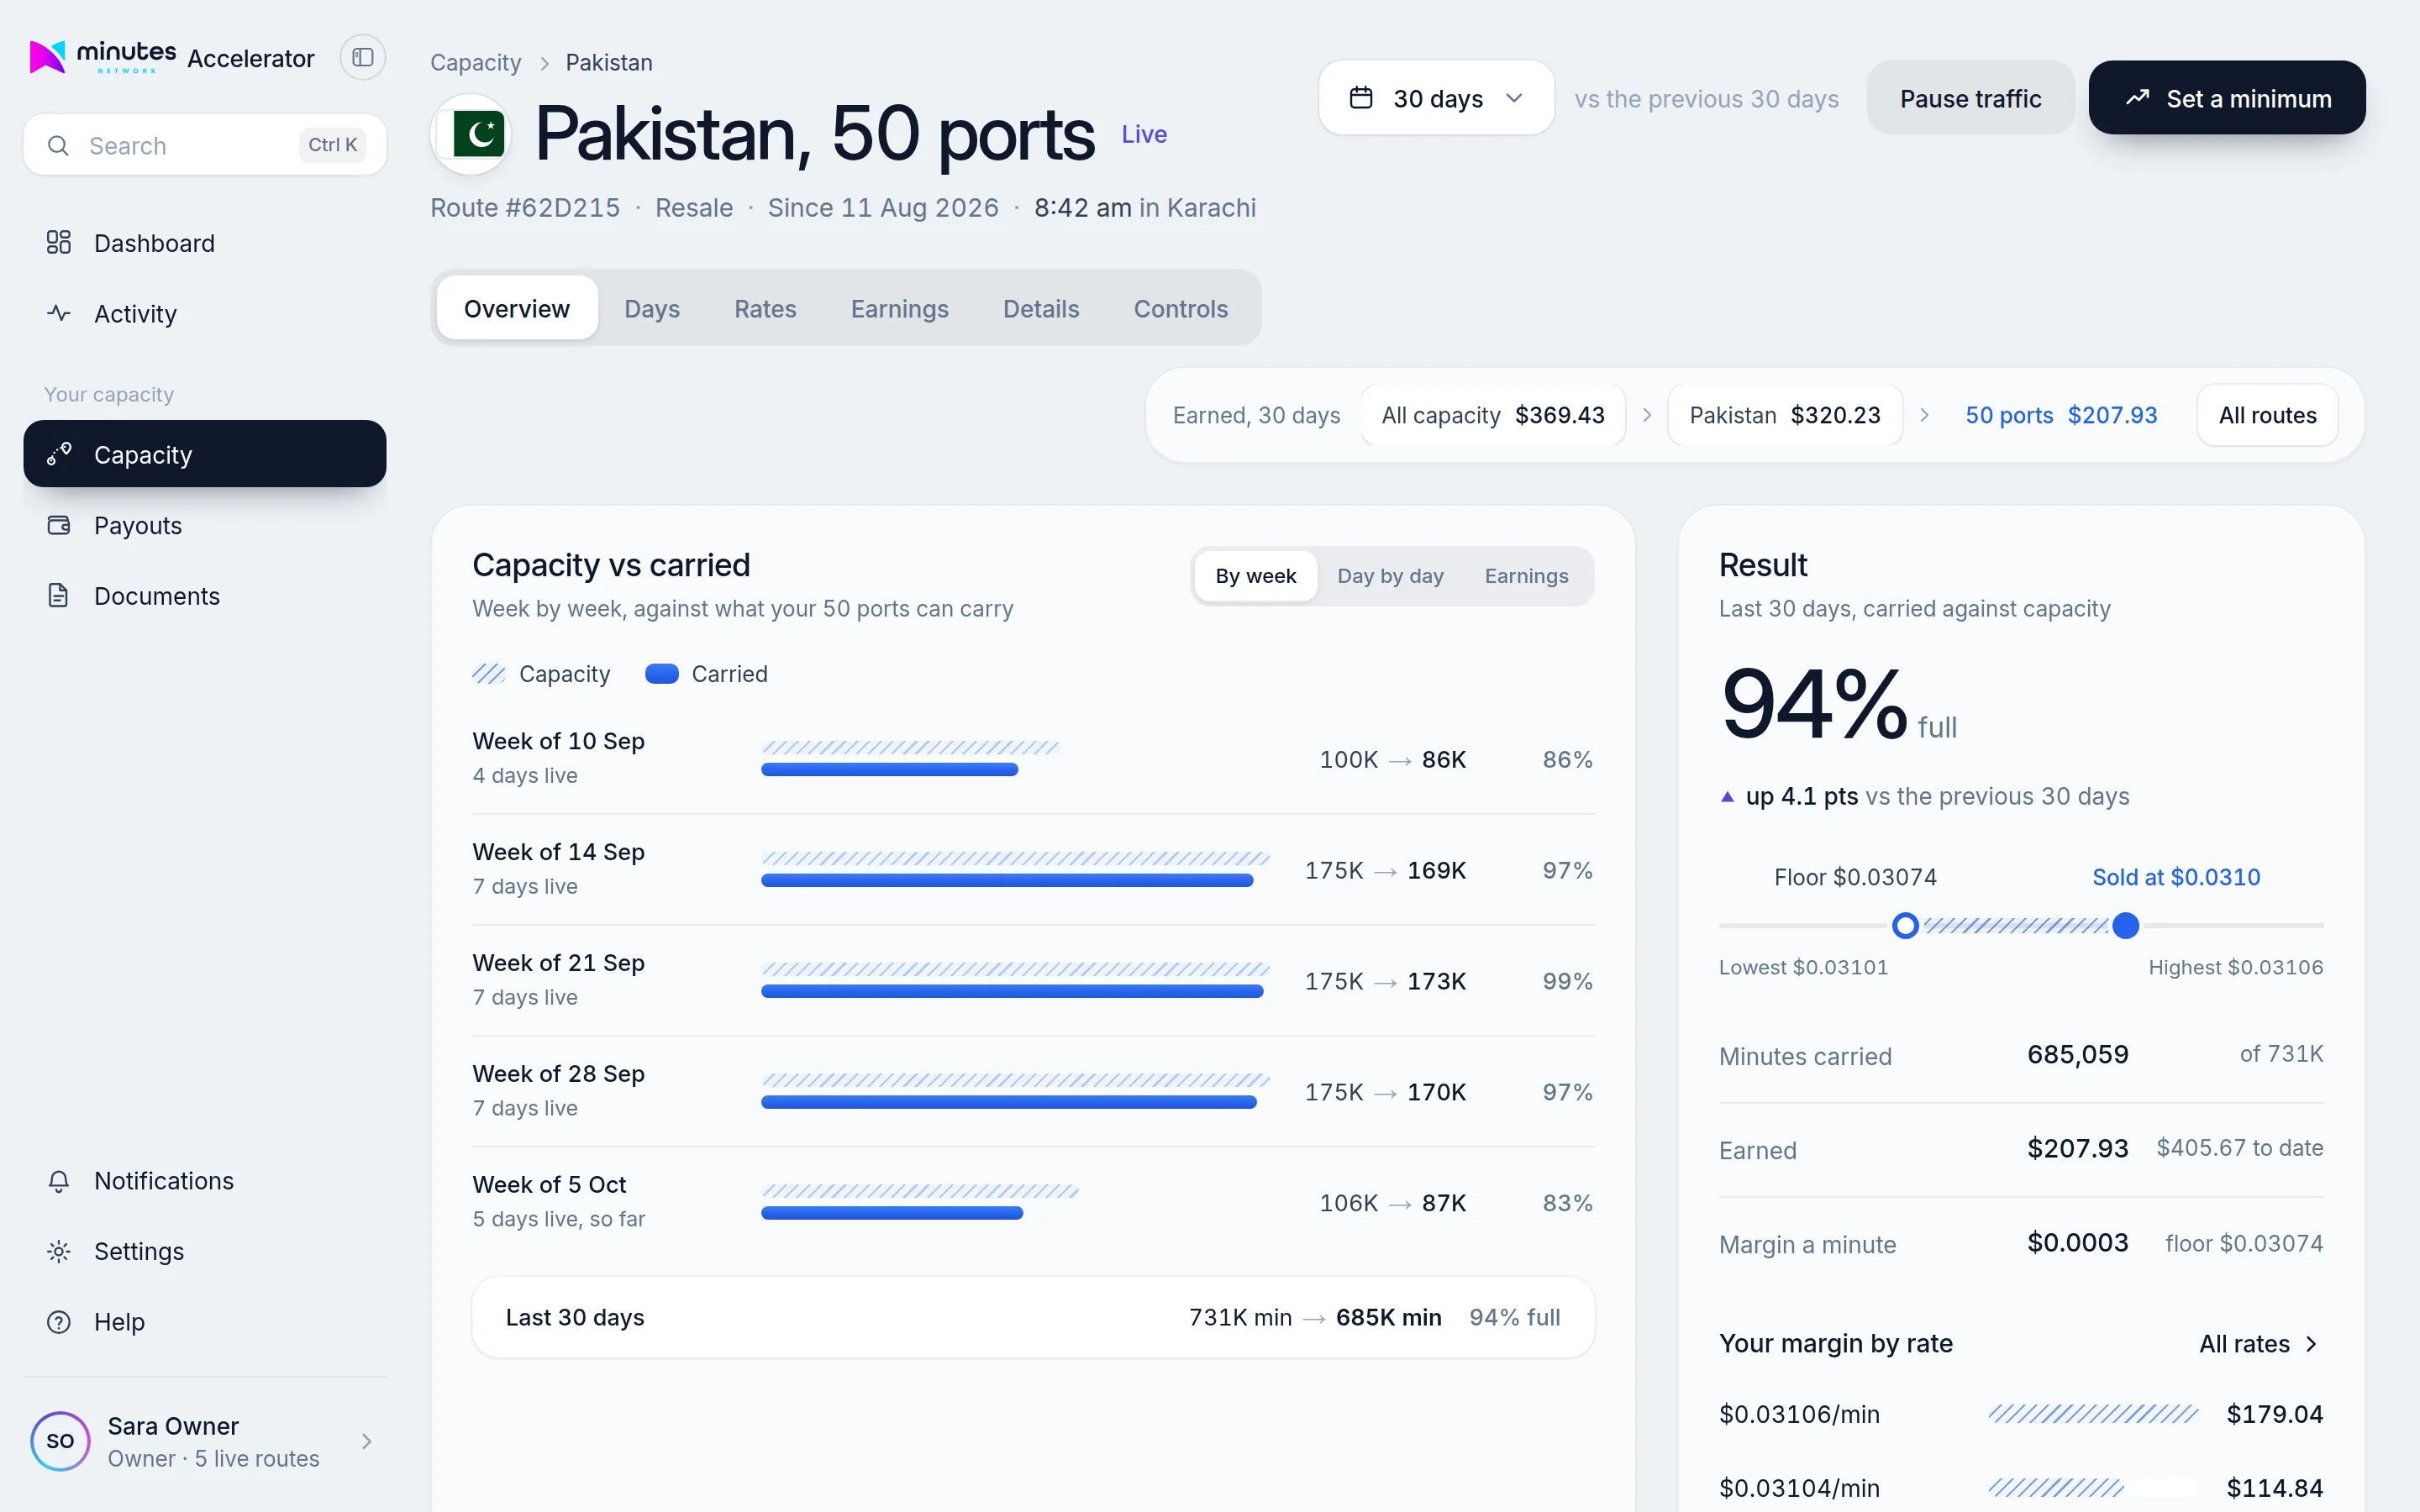Select the 50 ports $207.93 chip

point(2061,415)
